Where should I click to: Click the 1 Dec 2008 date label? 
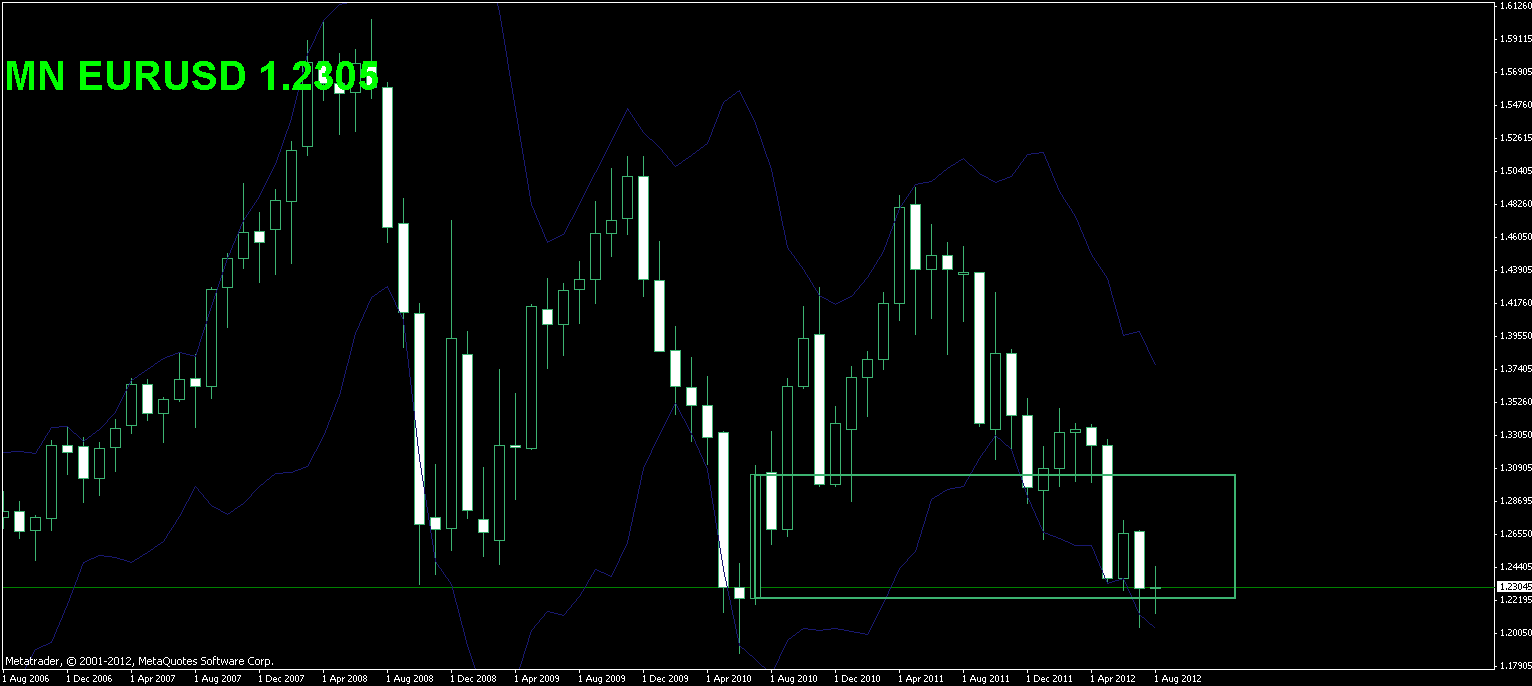[x=472, y=678]
